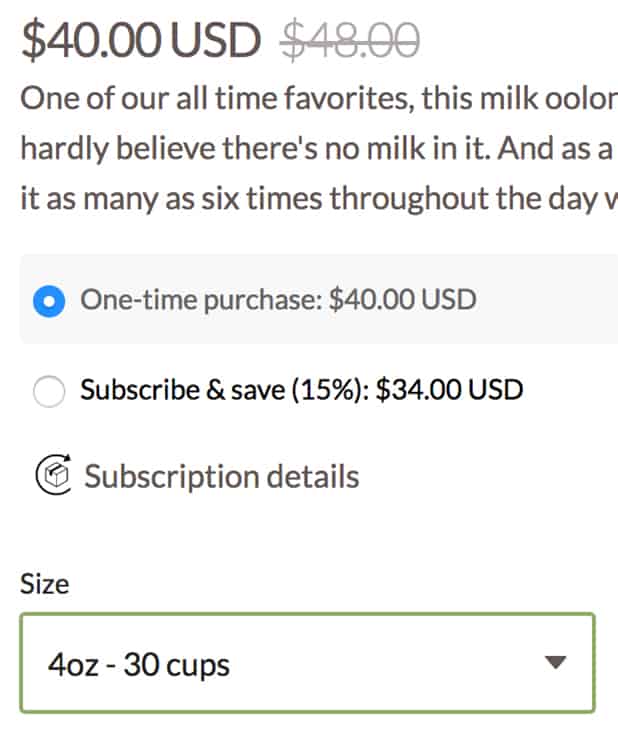Click the $40.00 USD sale price
The image size is (618, 733).
pos(140,40)
